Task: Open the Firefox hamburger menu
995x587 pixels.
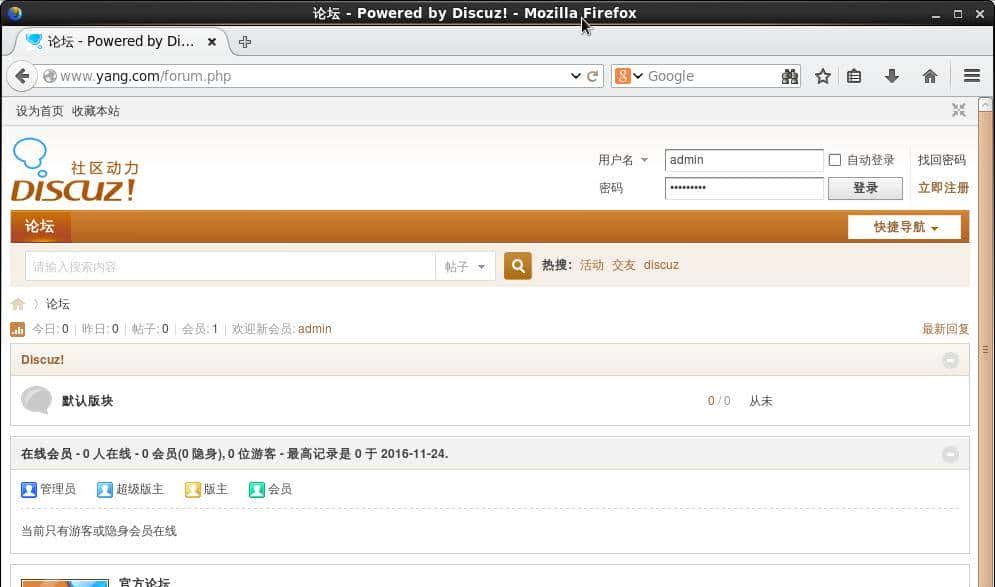Action: tap(971, 75)
